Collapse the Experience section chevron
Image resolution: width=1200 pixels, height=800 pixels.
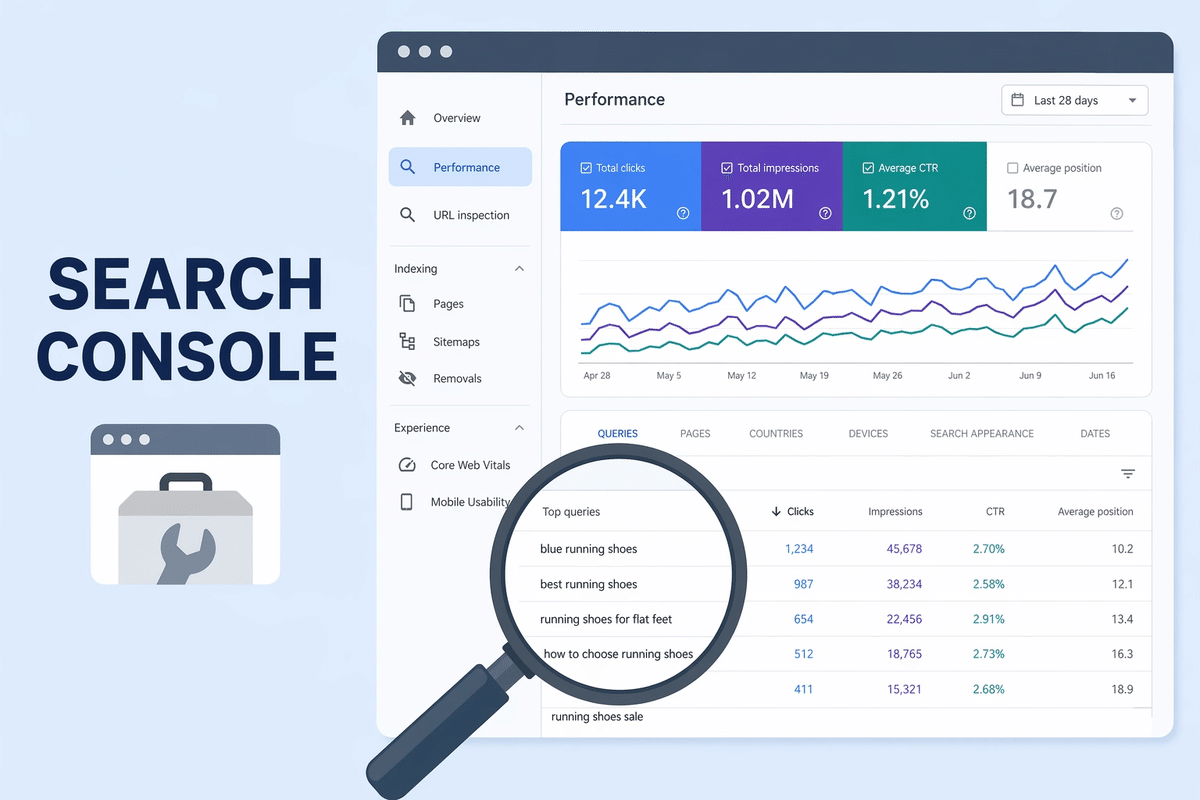pos(519,428)
